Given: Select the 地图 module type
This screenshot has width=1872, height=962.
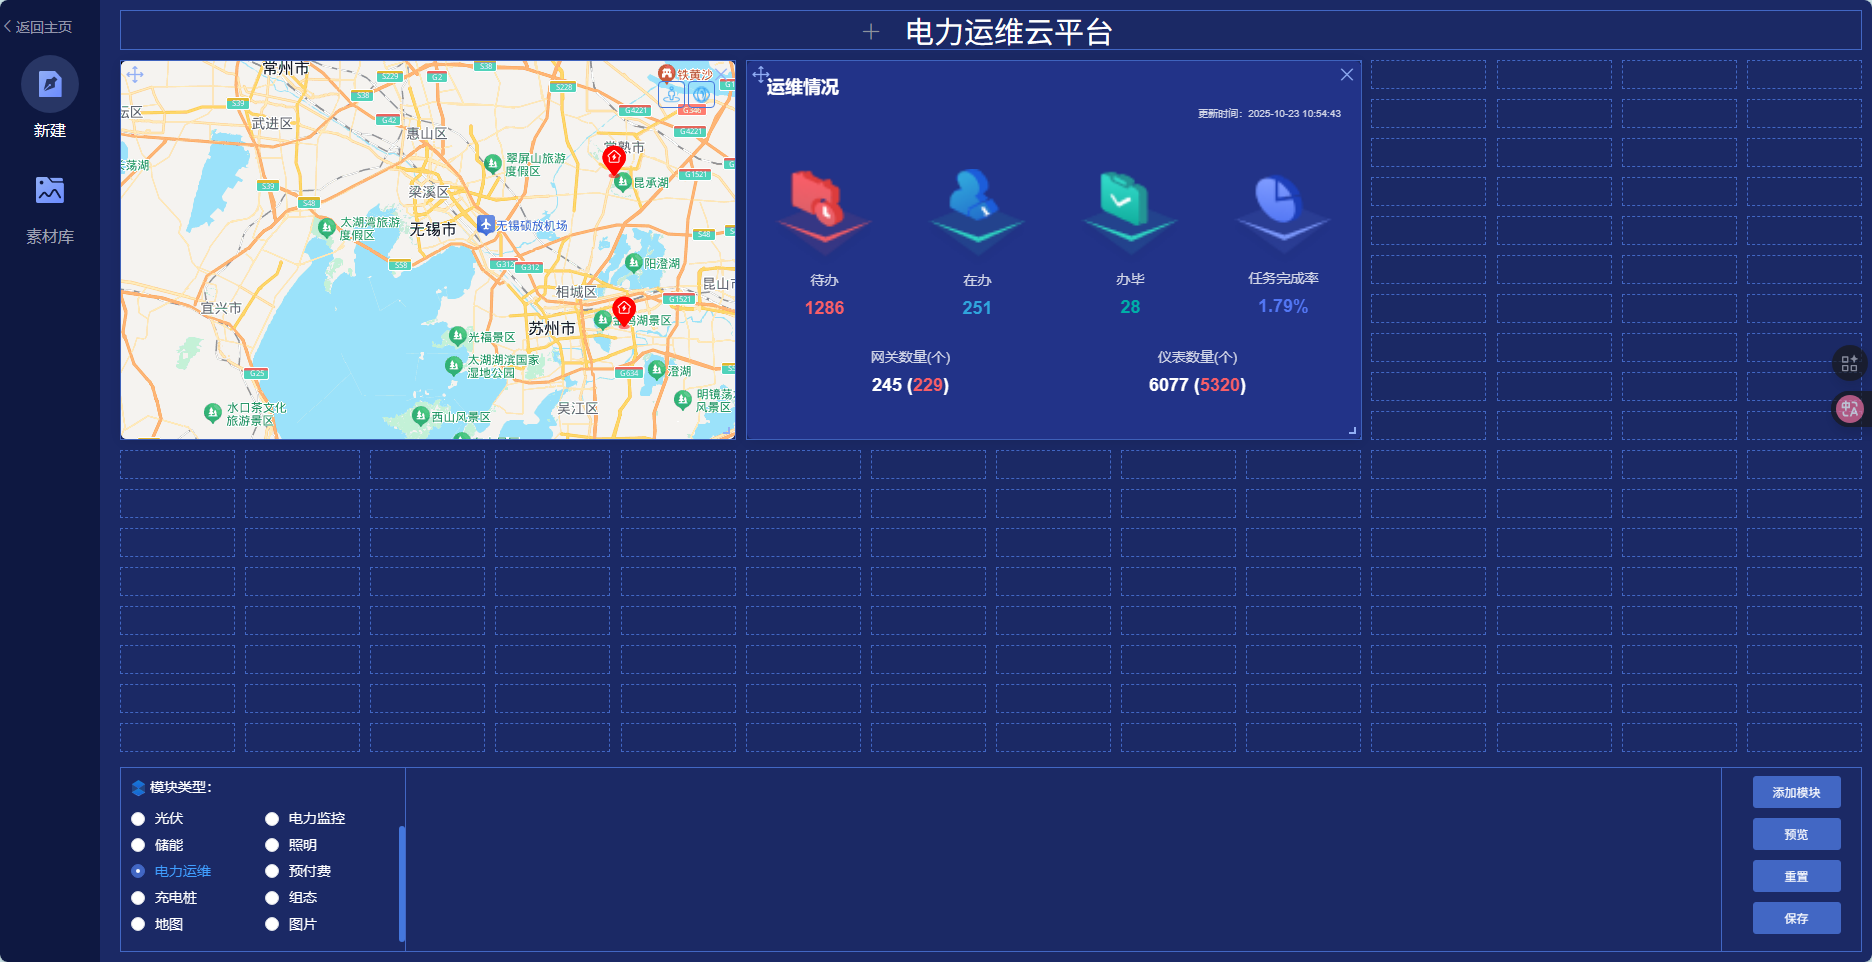Looking at the screenshot, I should pos(137,924).
